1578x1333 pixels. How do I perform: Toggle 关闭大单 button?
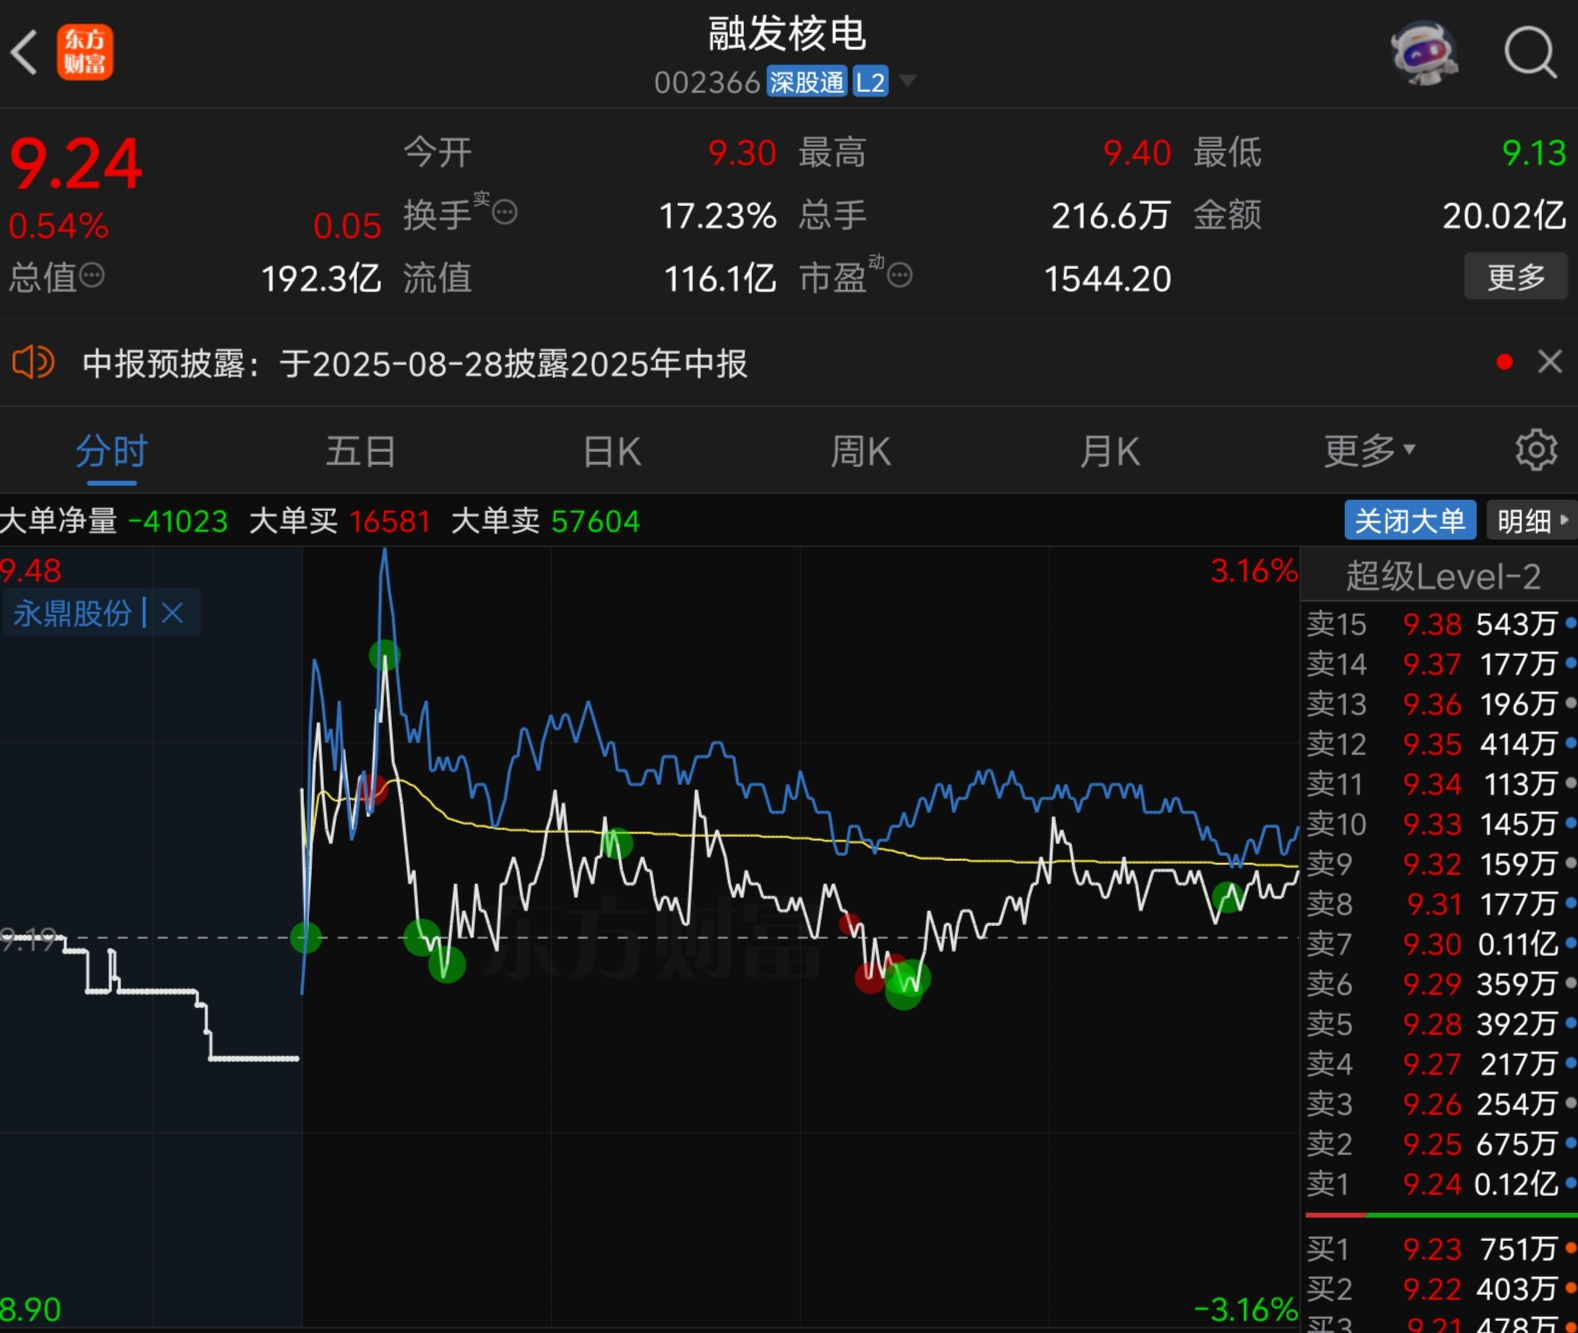click(1410, 520)
